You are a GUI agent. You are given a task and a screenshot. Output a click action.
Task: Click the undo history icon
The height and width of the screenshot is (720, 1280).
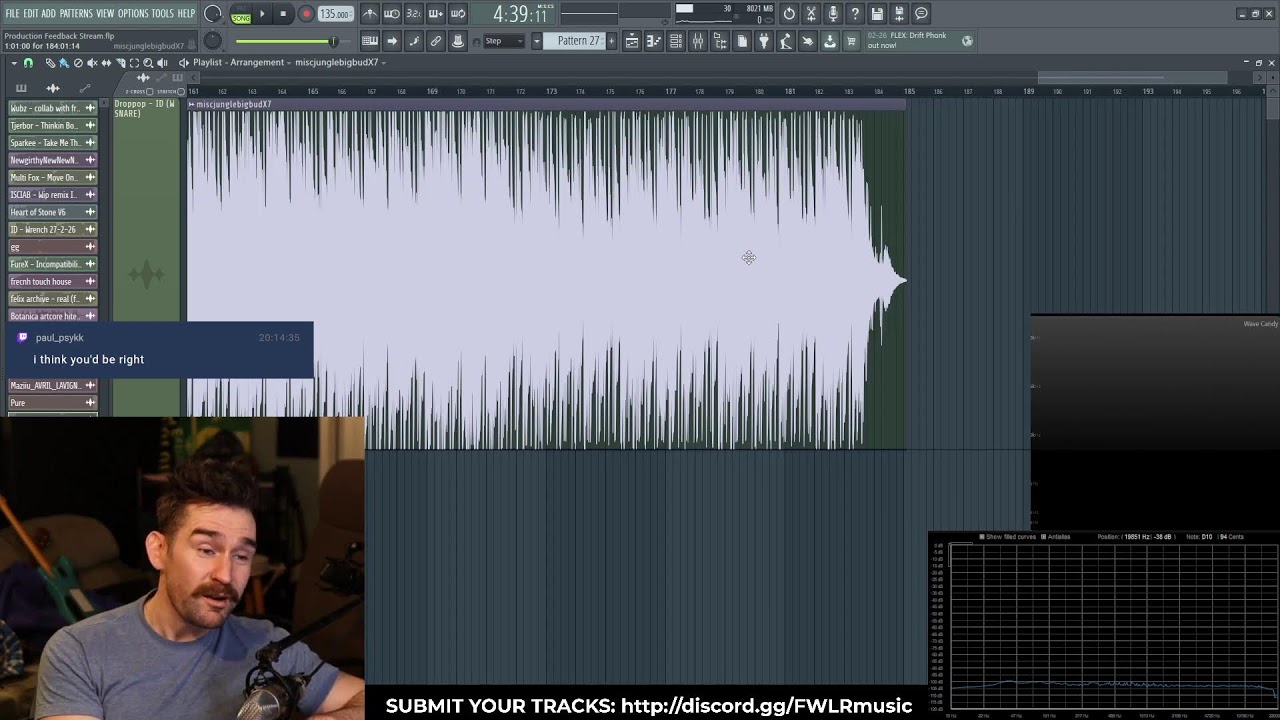coord(789,14)
